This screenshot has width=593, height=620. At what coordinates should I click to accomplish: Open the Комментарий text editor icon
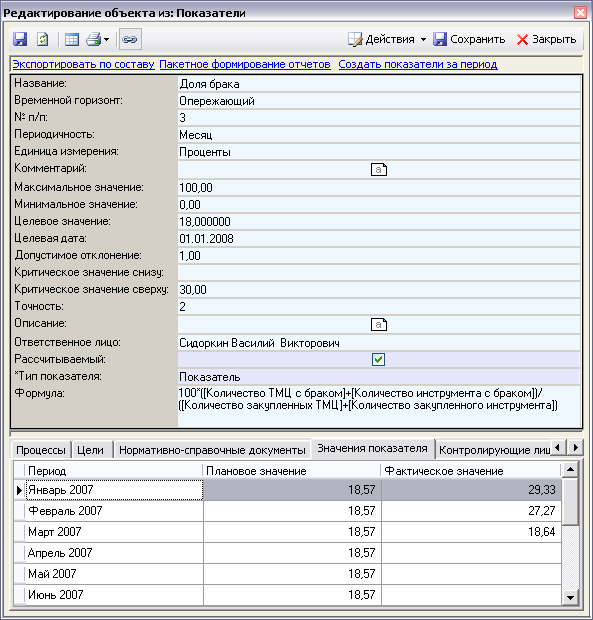(379, 170)
